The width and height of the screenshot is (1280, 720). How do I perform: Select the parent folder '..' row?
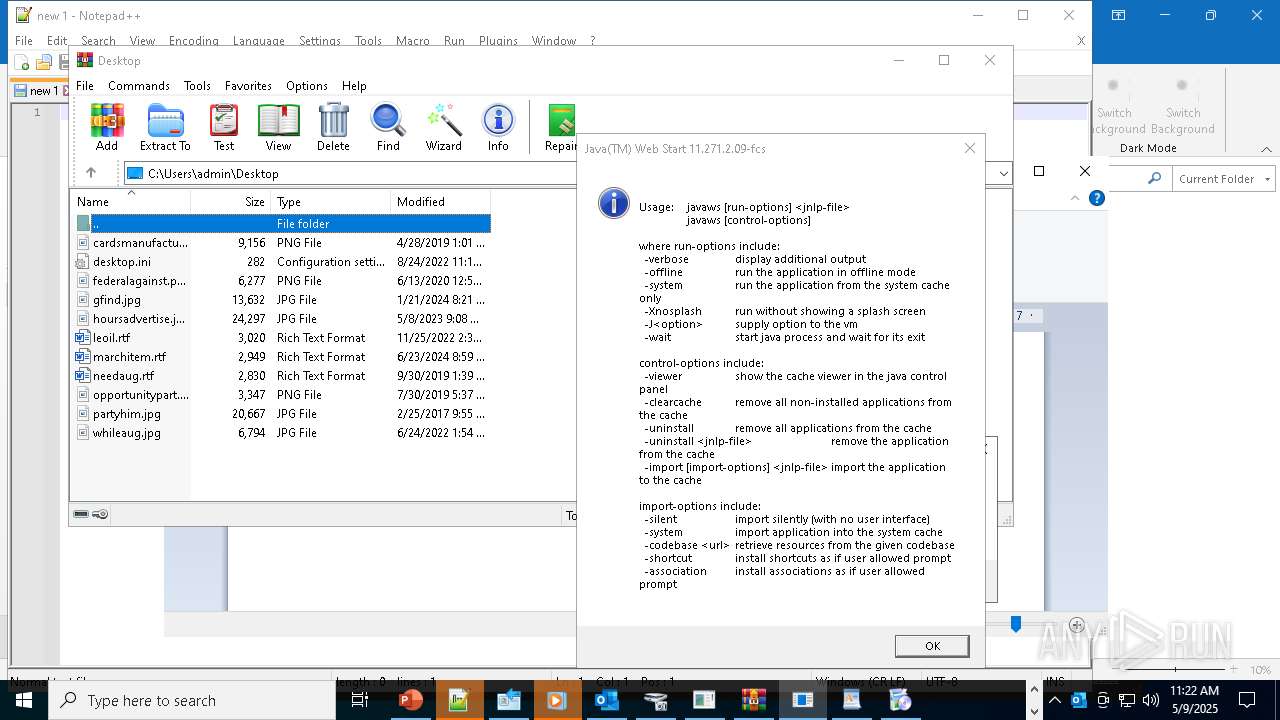pos(282,223)
